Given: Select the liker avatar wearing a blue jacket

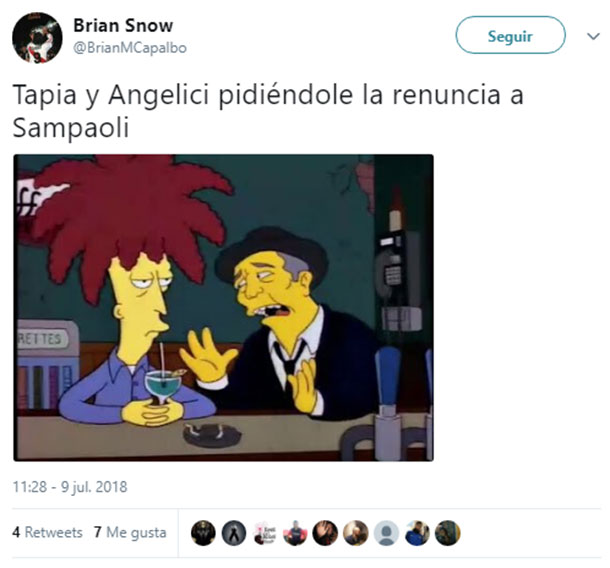Looking at the screenshot, I should click(417, 533).
